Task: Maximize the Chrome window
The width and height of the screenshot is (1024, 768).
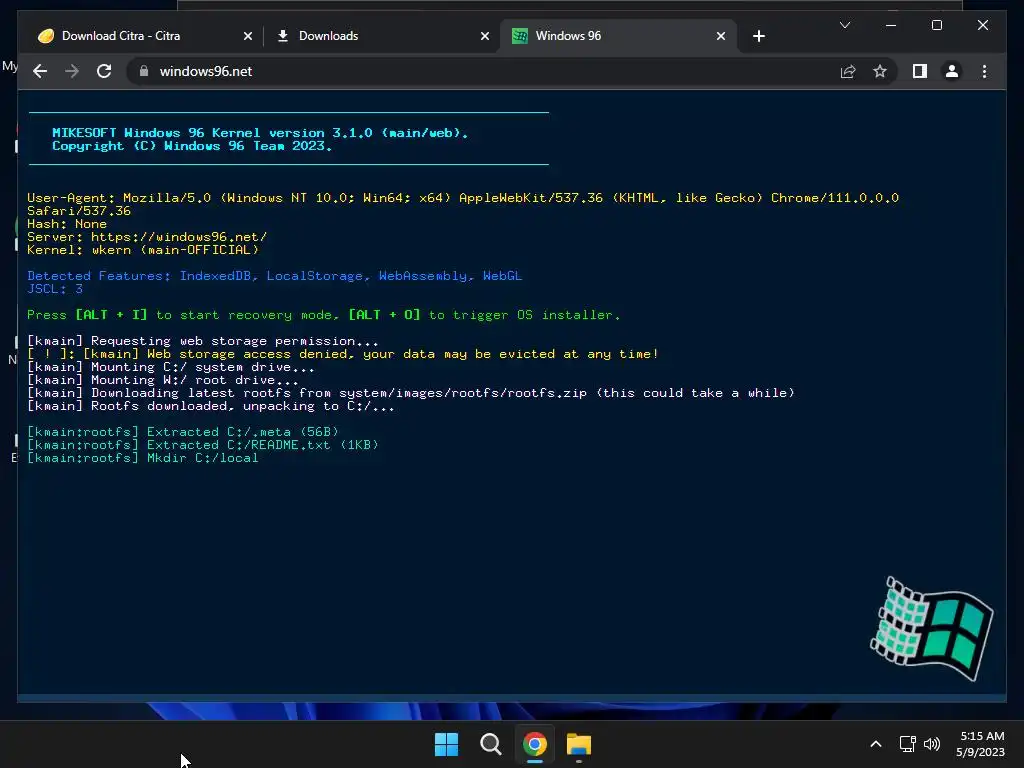Action: (x=936, y=25)
